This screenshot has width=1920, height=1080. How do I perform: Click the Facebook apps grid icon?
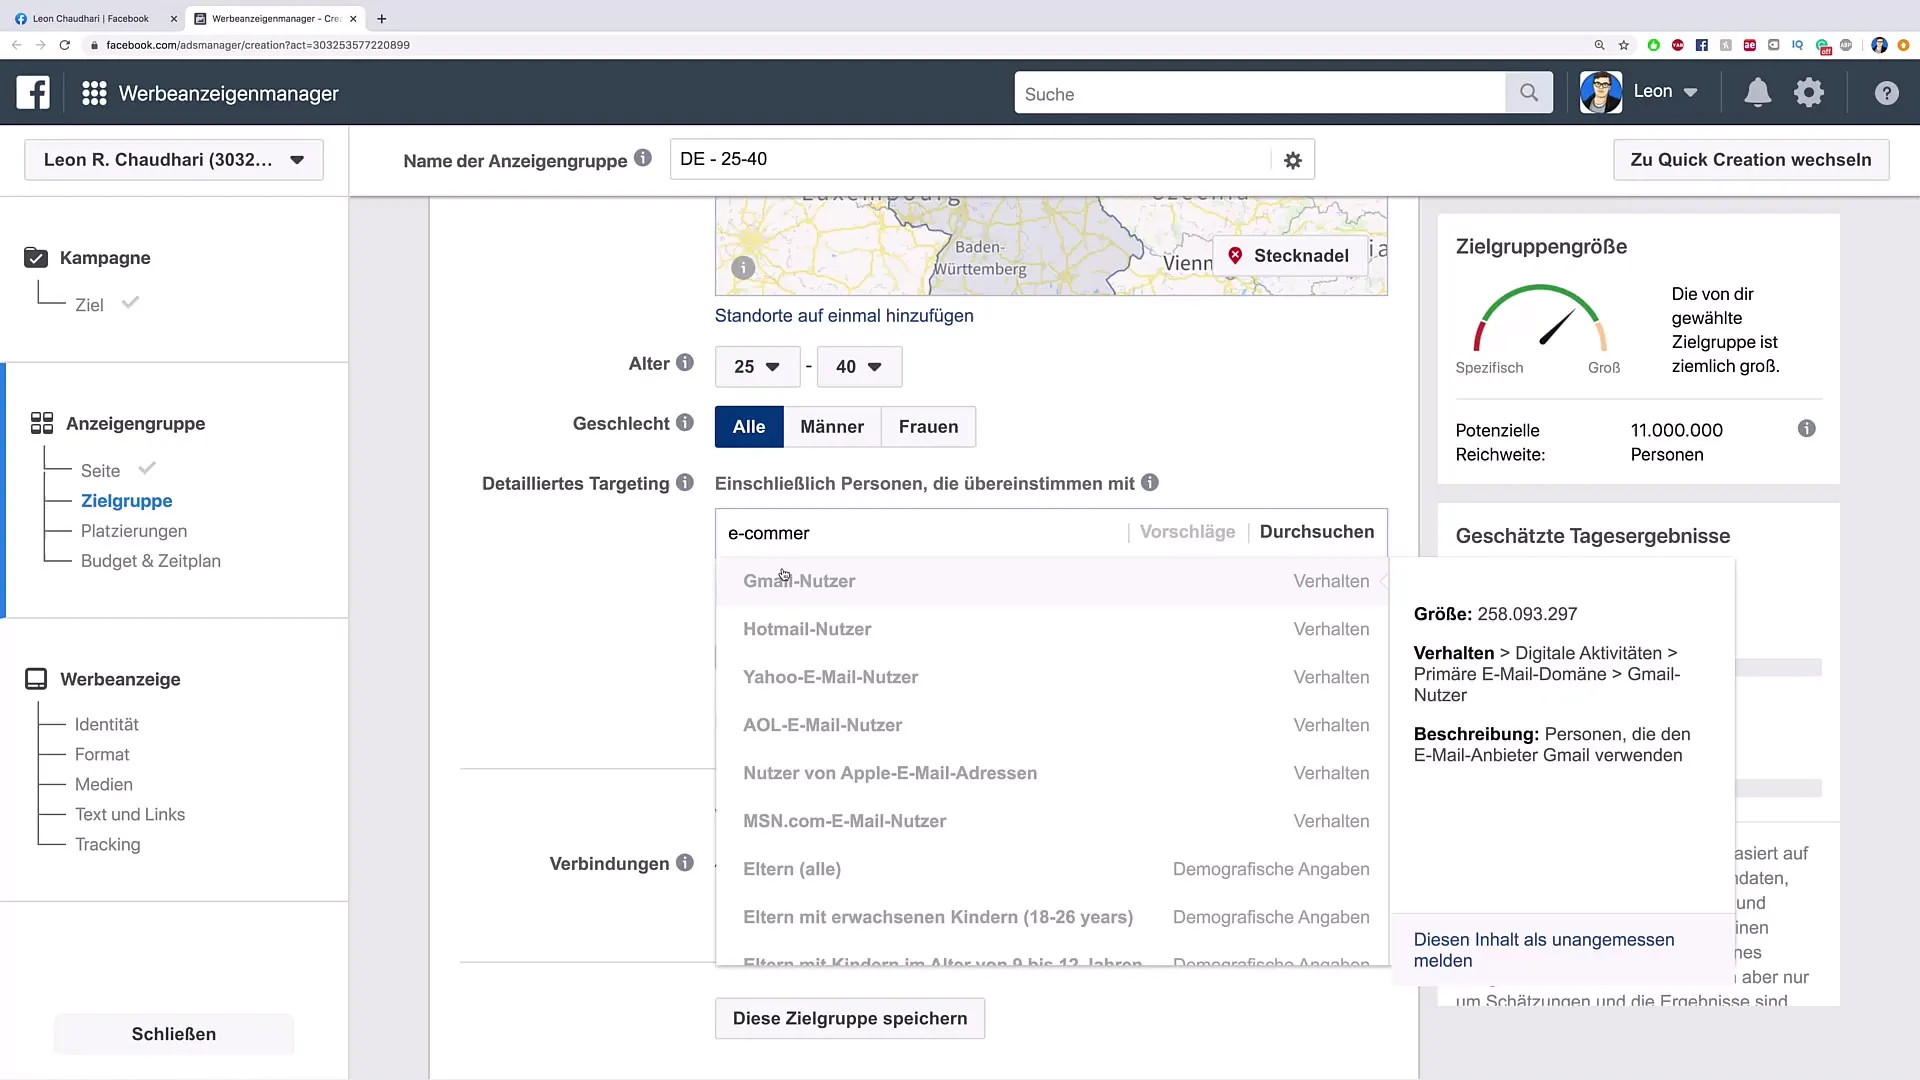[94, 92]
